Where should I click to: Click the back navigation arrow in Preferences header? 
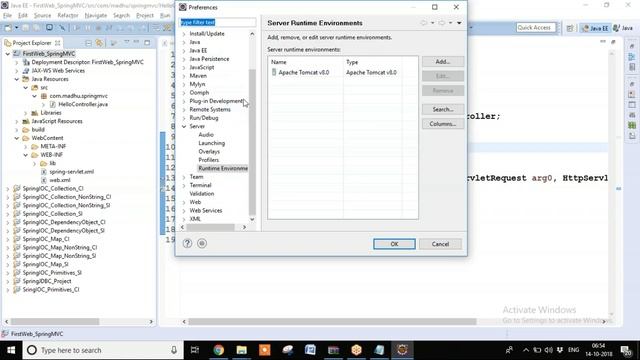[x=424, y=23]
